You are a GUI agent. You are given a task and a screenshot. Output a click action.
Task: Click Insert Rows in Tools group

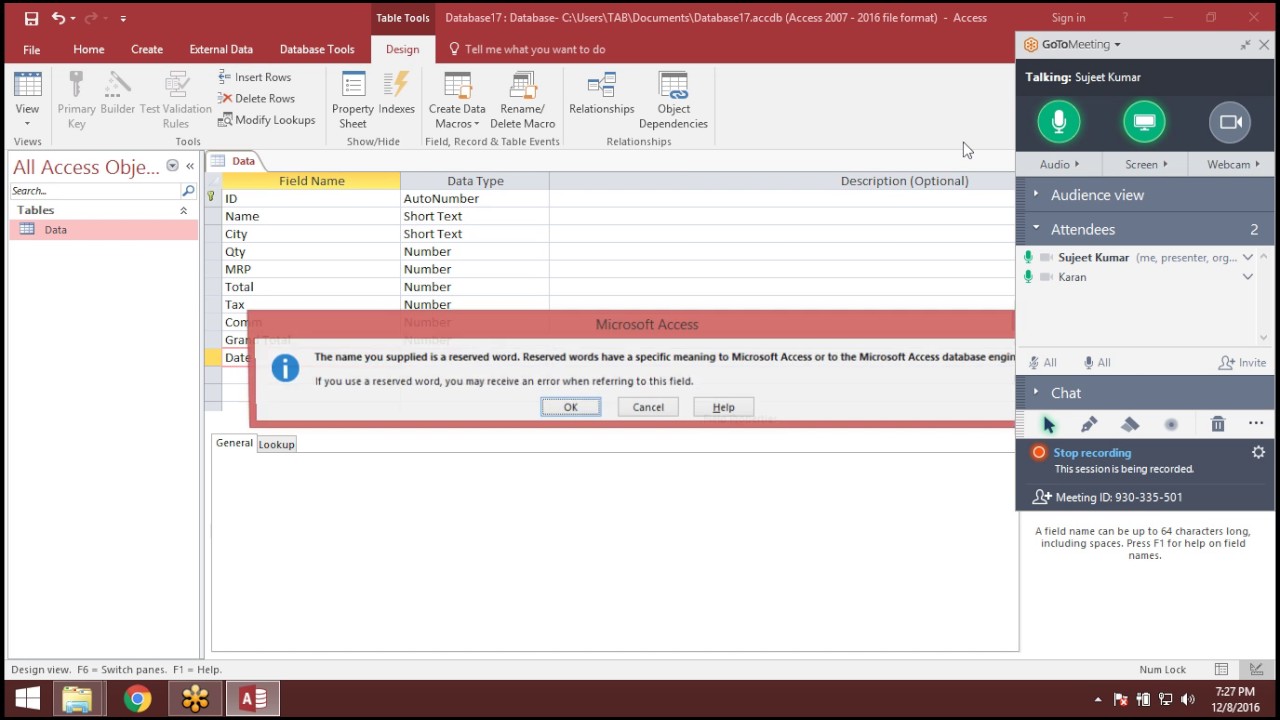pyautogui.click(x=255, y=77)
